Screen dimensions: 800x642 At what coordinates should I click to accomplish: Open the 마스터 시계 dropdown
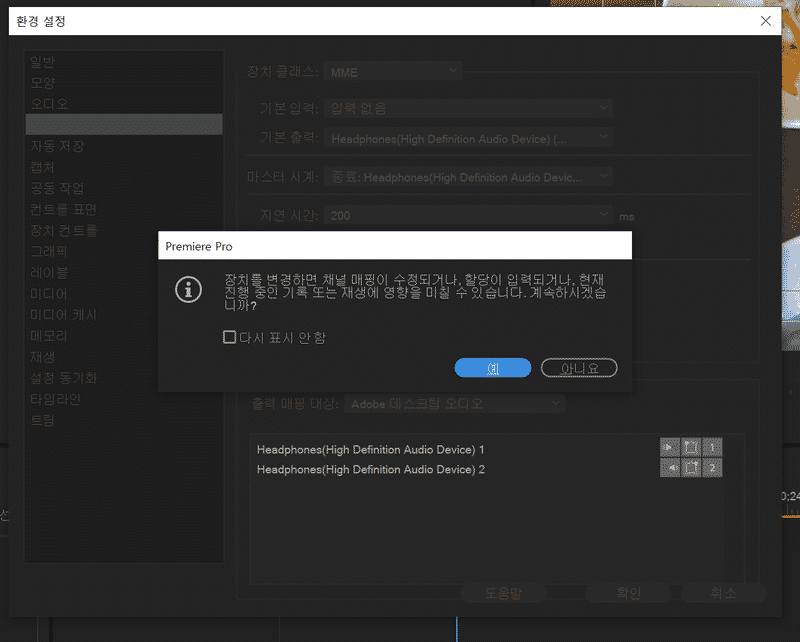coord(468,177)
